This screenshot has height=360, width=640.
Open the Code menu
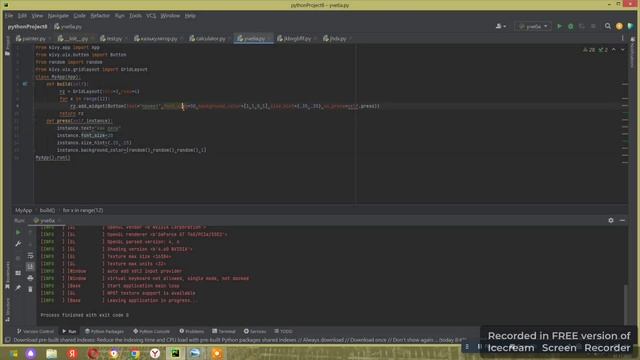pos(80,16)
